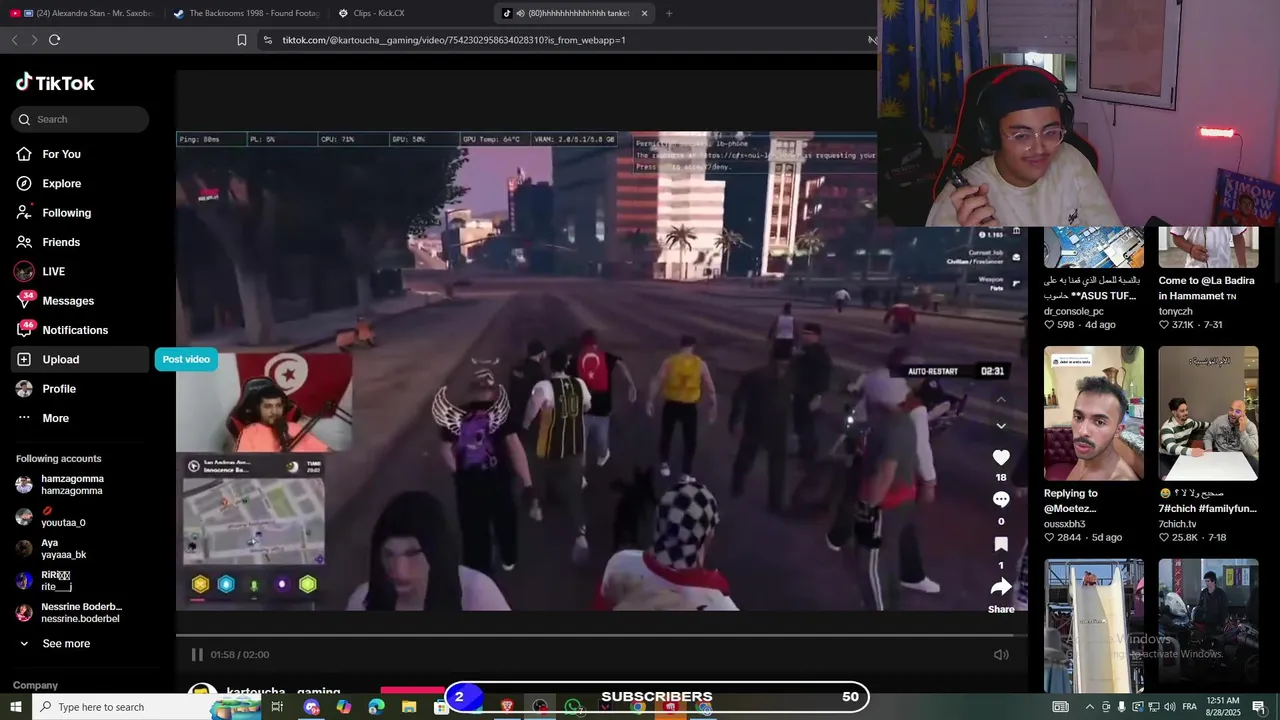The width and height of the screenshot is (1280, 720).
Task: Open 7chich.tv video thumbnail
Action: click(1208, 413)
